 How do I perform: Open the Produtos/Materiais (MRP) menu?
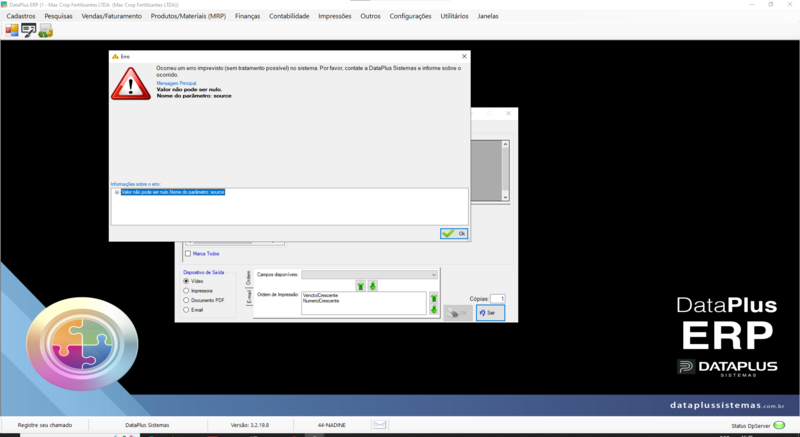pyautogui.click(x=188, y=16)
